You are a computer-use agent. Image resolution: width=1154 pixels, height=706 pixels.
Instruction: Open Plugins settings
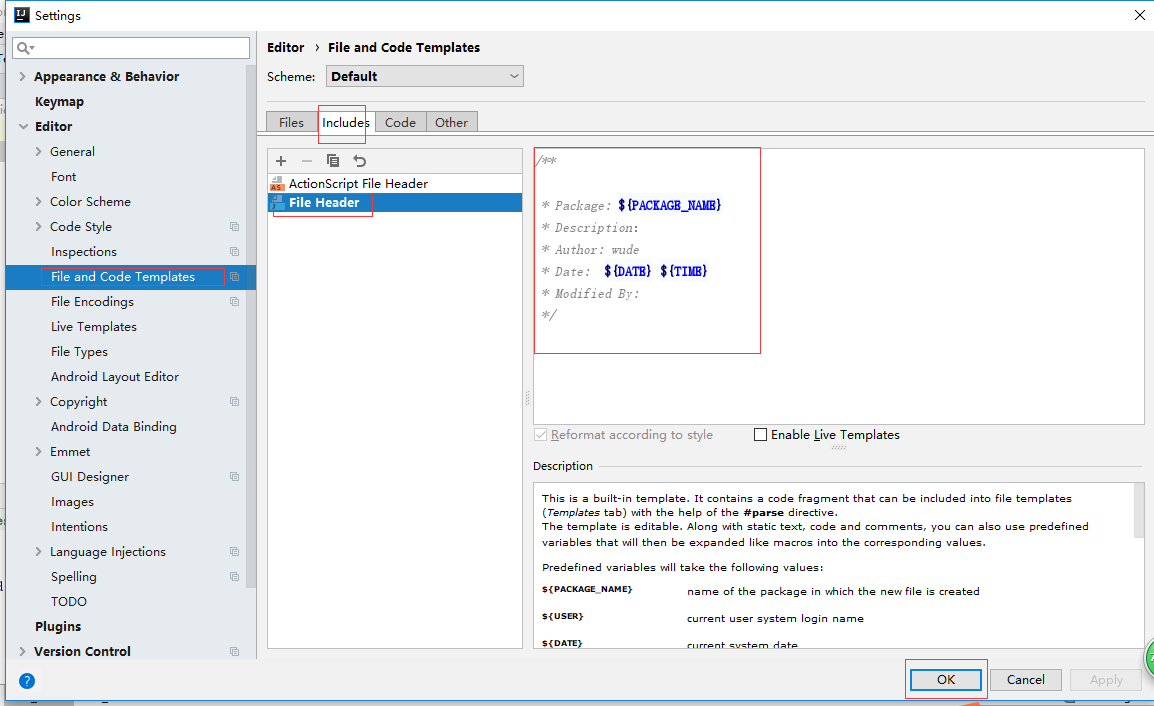click(x=58, y=626)
